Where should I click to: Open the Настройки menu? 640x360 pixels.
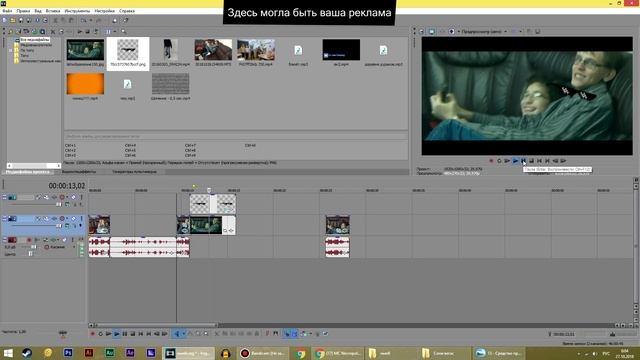pyautogui.click(x=104, y=11)
